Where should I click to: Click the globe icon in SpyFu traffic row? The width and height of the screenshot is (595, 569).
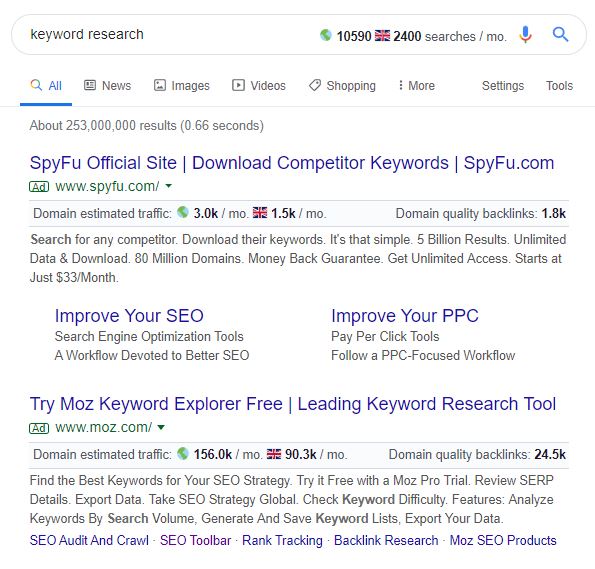coord(183,212)
